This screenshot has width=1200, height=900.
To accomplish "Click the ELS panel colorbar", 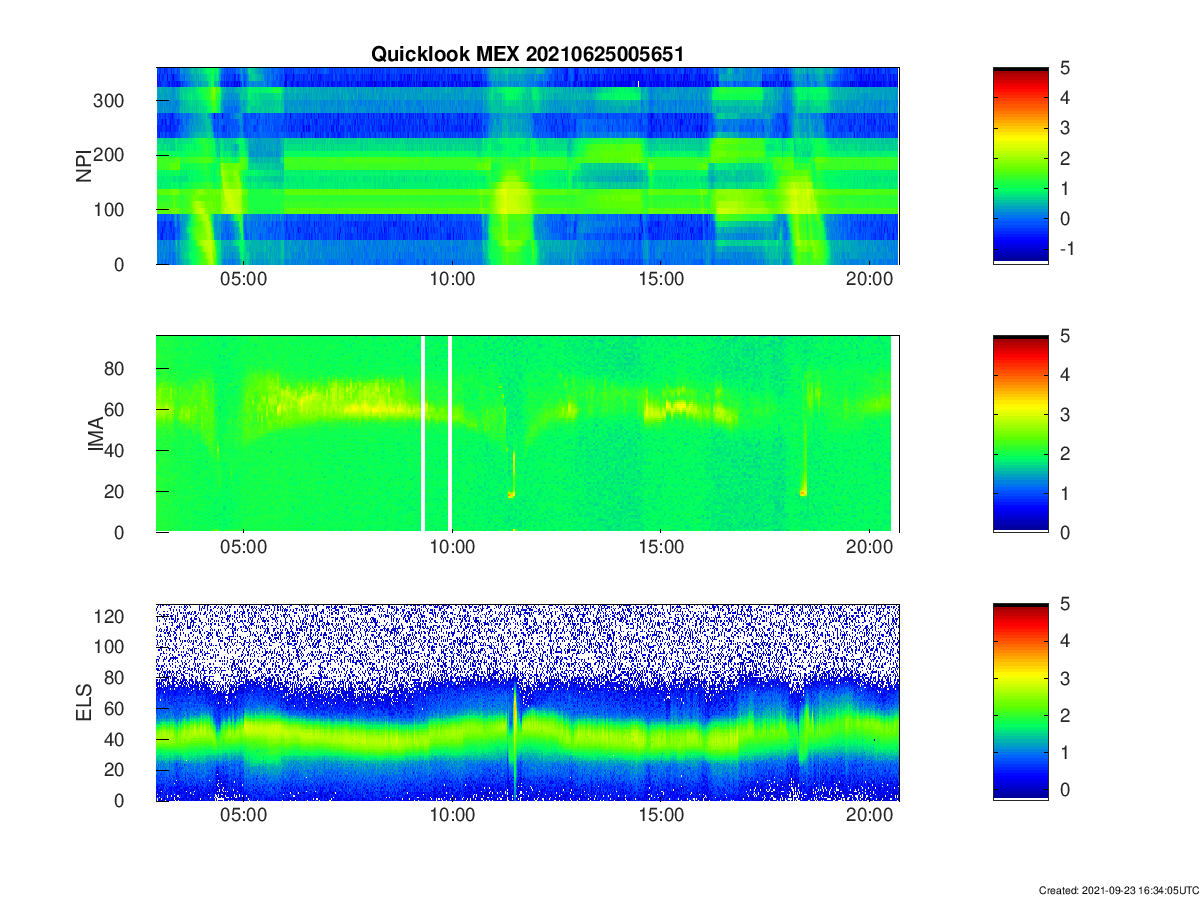I will pyautogui.click(x=1020, y=702).
